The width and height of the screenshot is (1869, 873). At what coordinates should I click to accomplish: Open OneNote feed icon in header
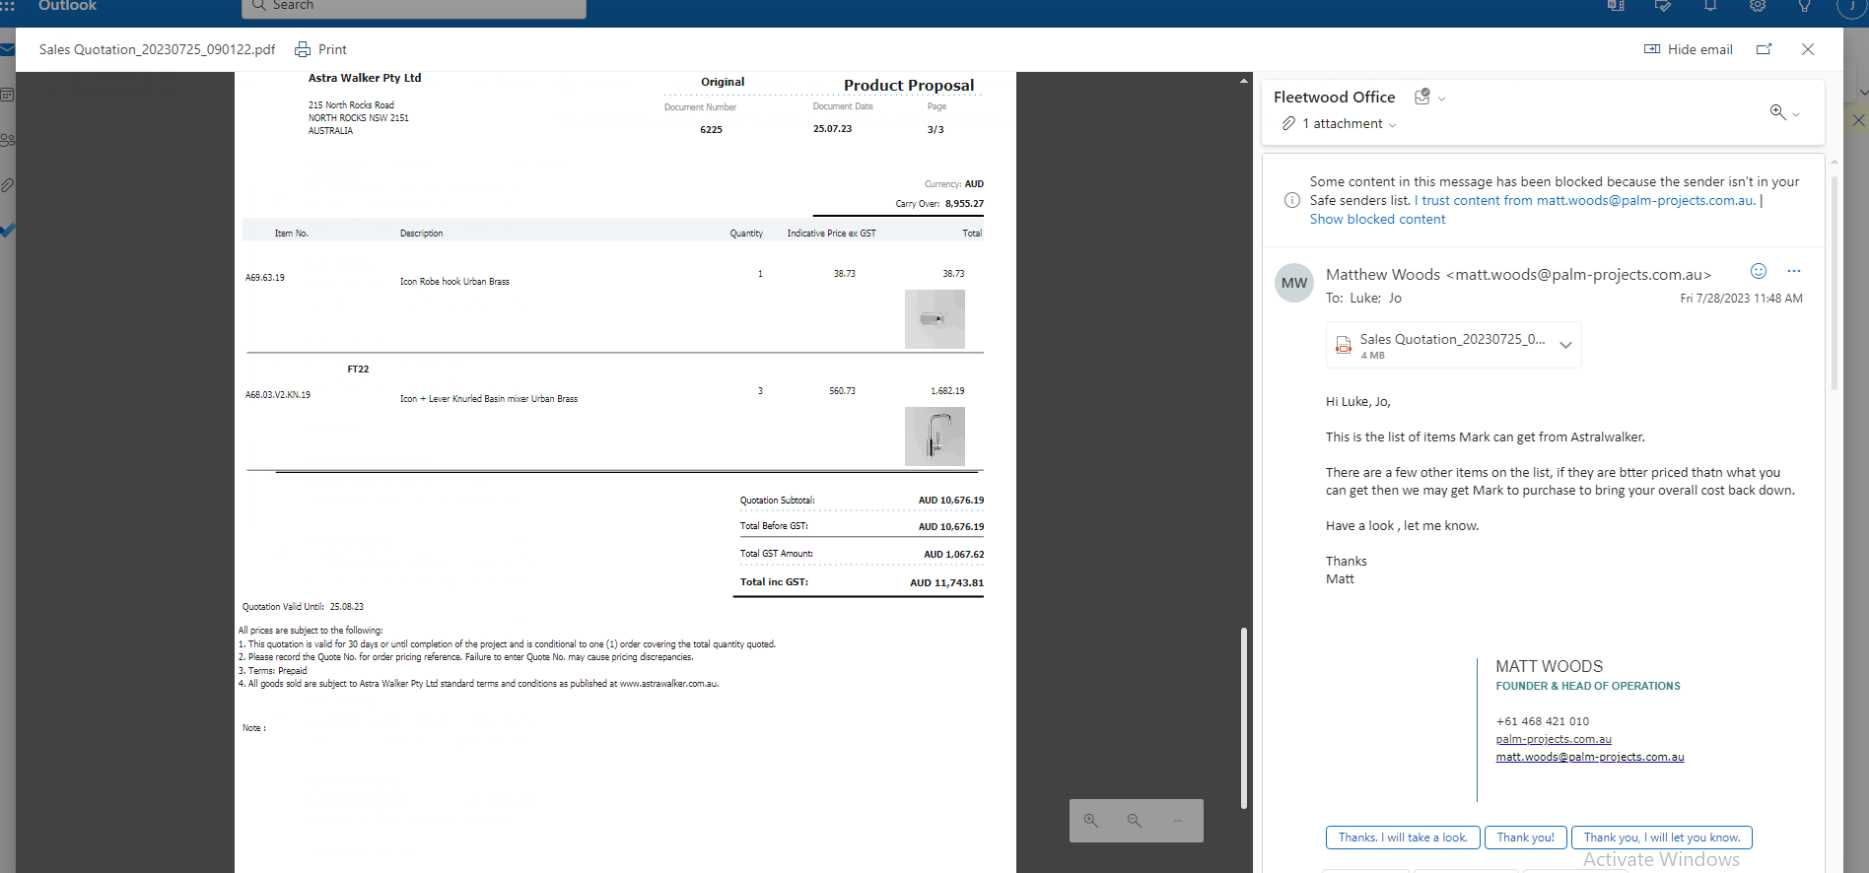1615,6
